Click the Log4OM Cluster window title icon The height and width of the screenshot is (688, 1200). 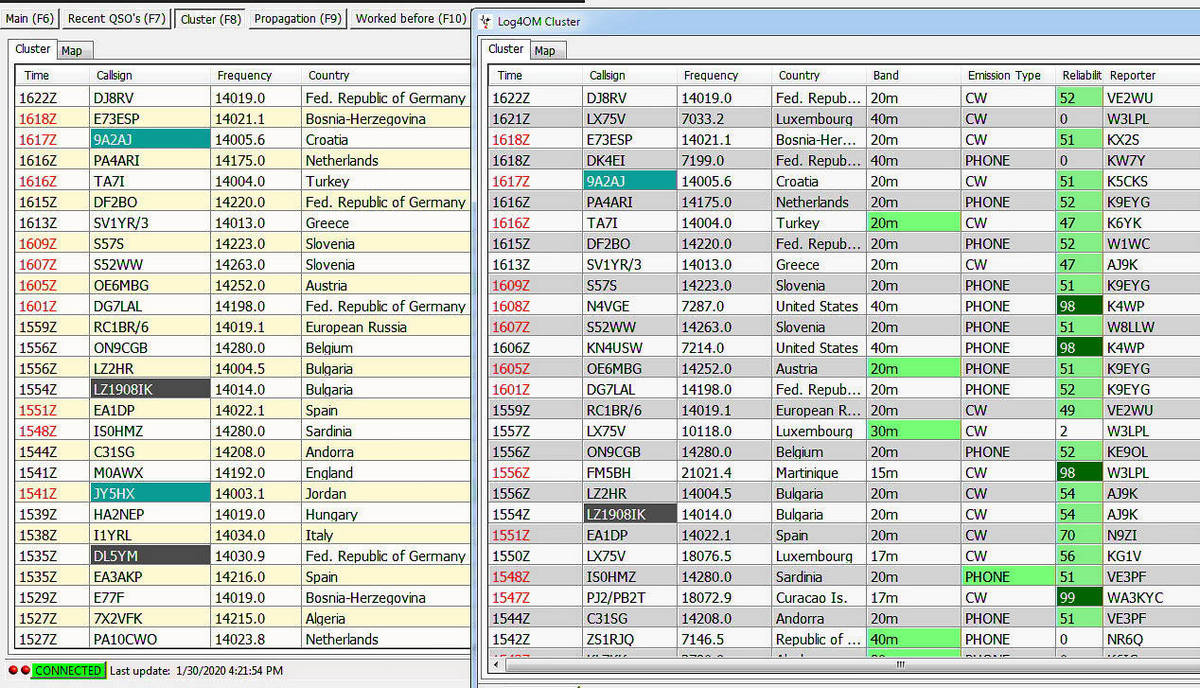pos(486,20)
